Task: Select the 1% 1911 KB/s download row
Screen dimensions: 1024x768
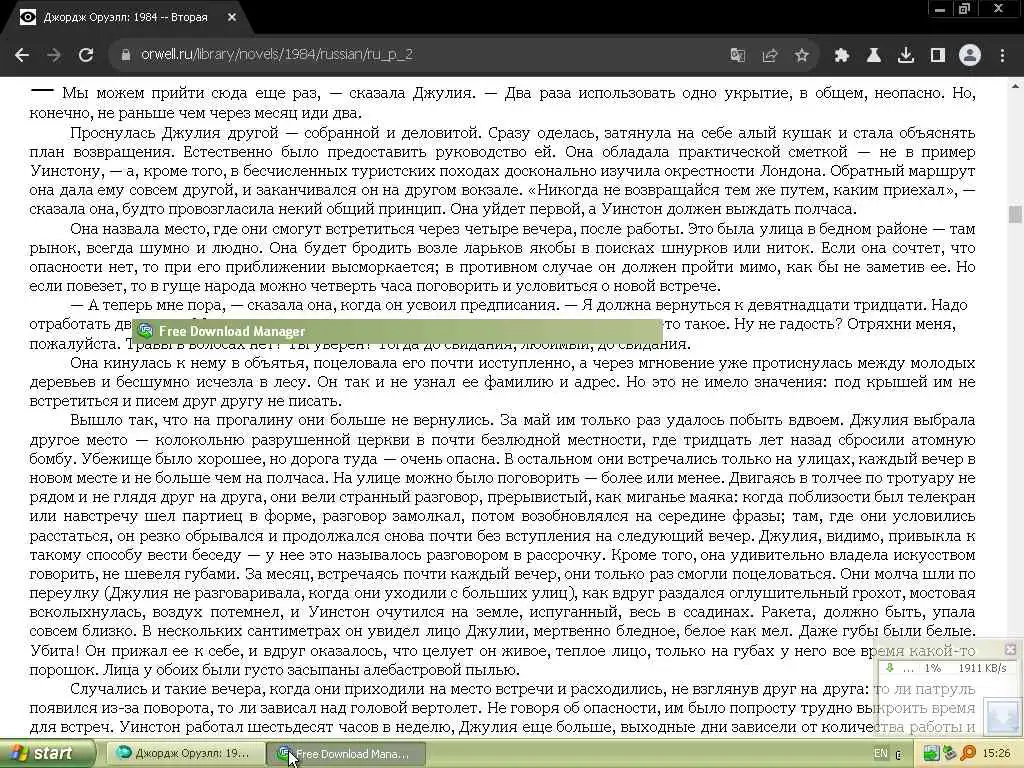Action: [946, 668]
